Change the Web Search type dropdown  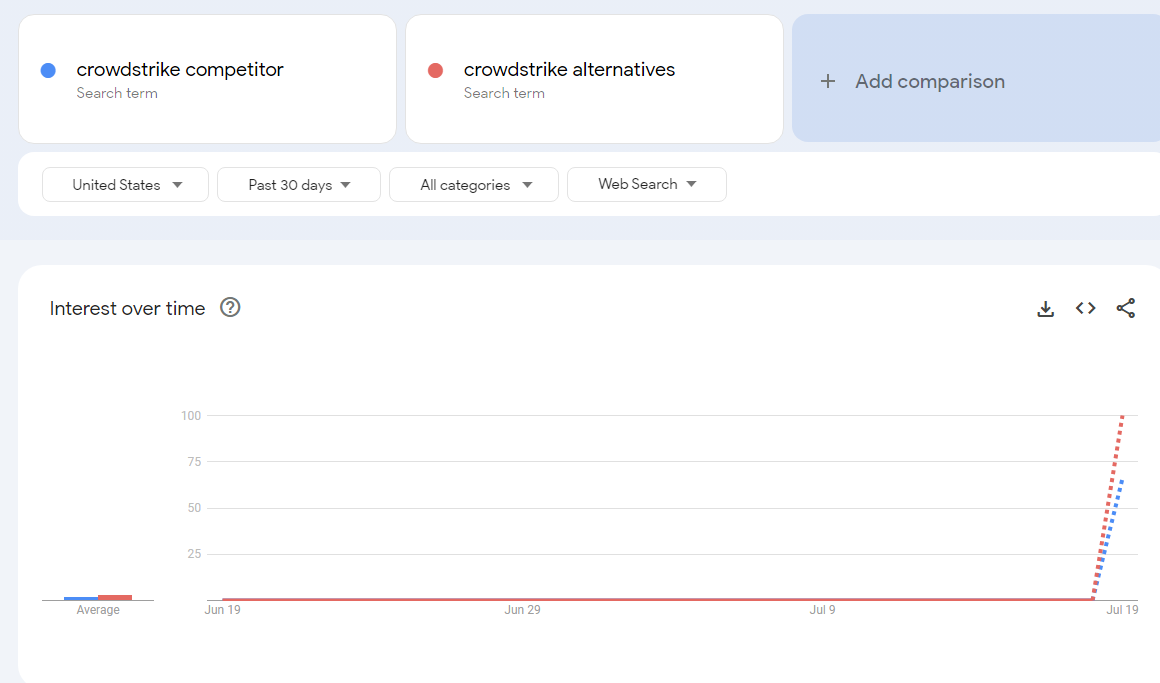point(646,185)
